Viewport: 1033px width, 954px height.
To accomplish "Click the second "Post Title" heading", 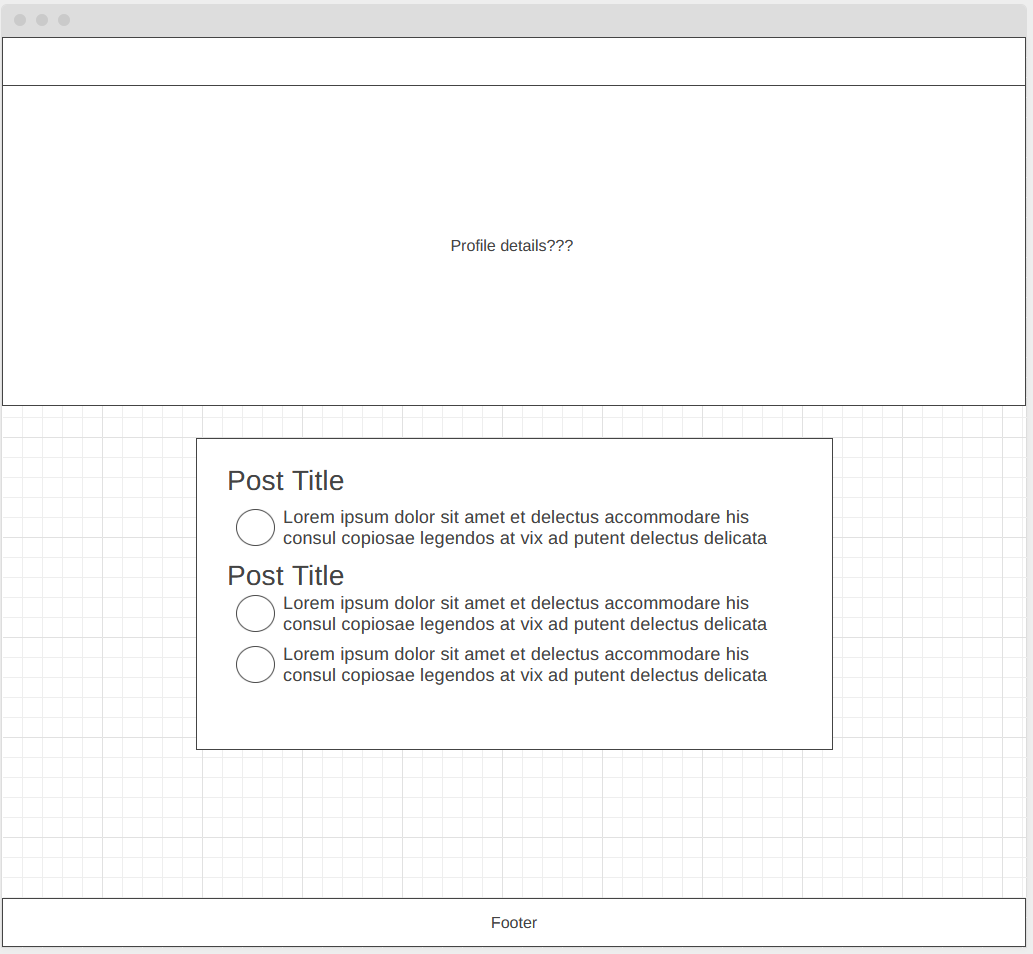I will tap(285, 575).
